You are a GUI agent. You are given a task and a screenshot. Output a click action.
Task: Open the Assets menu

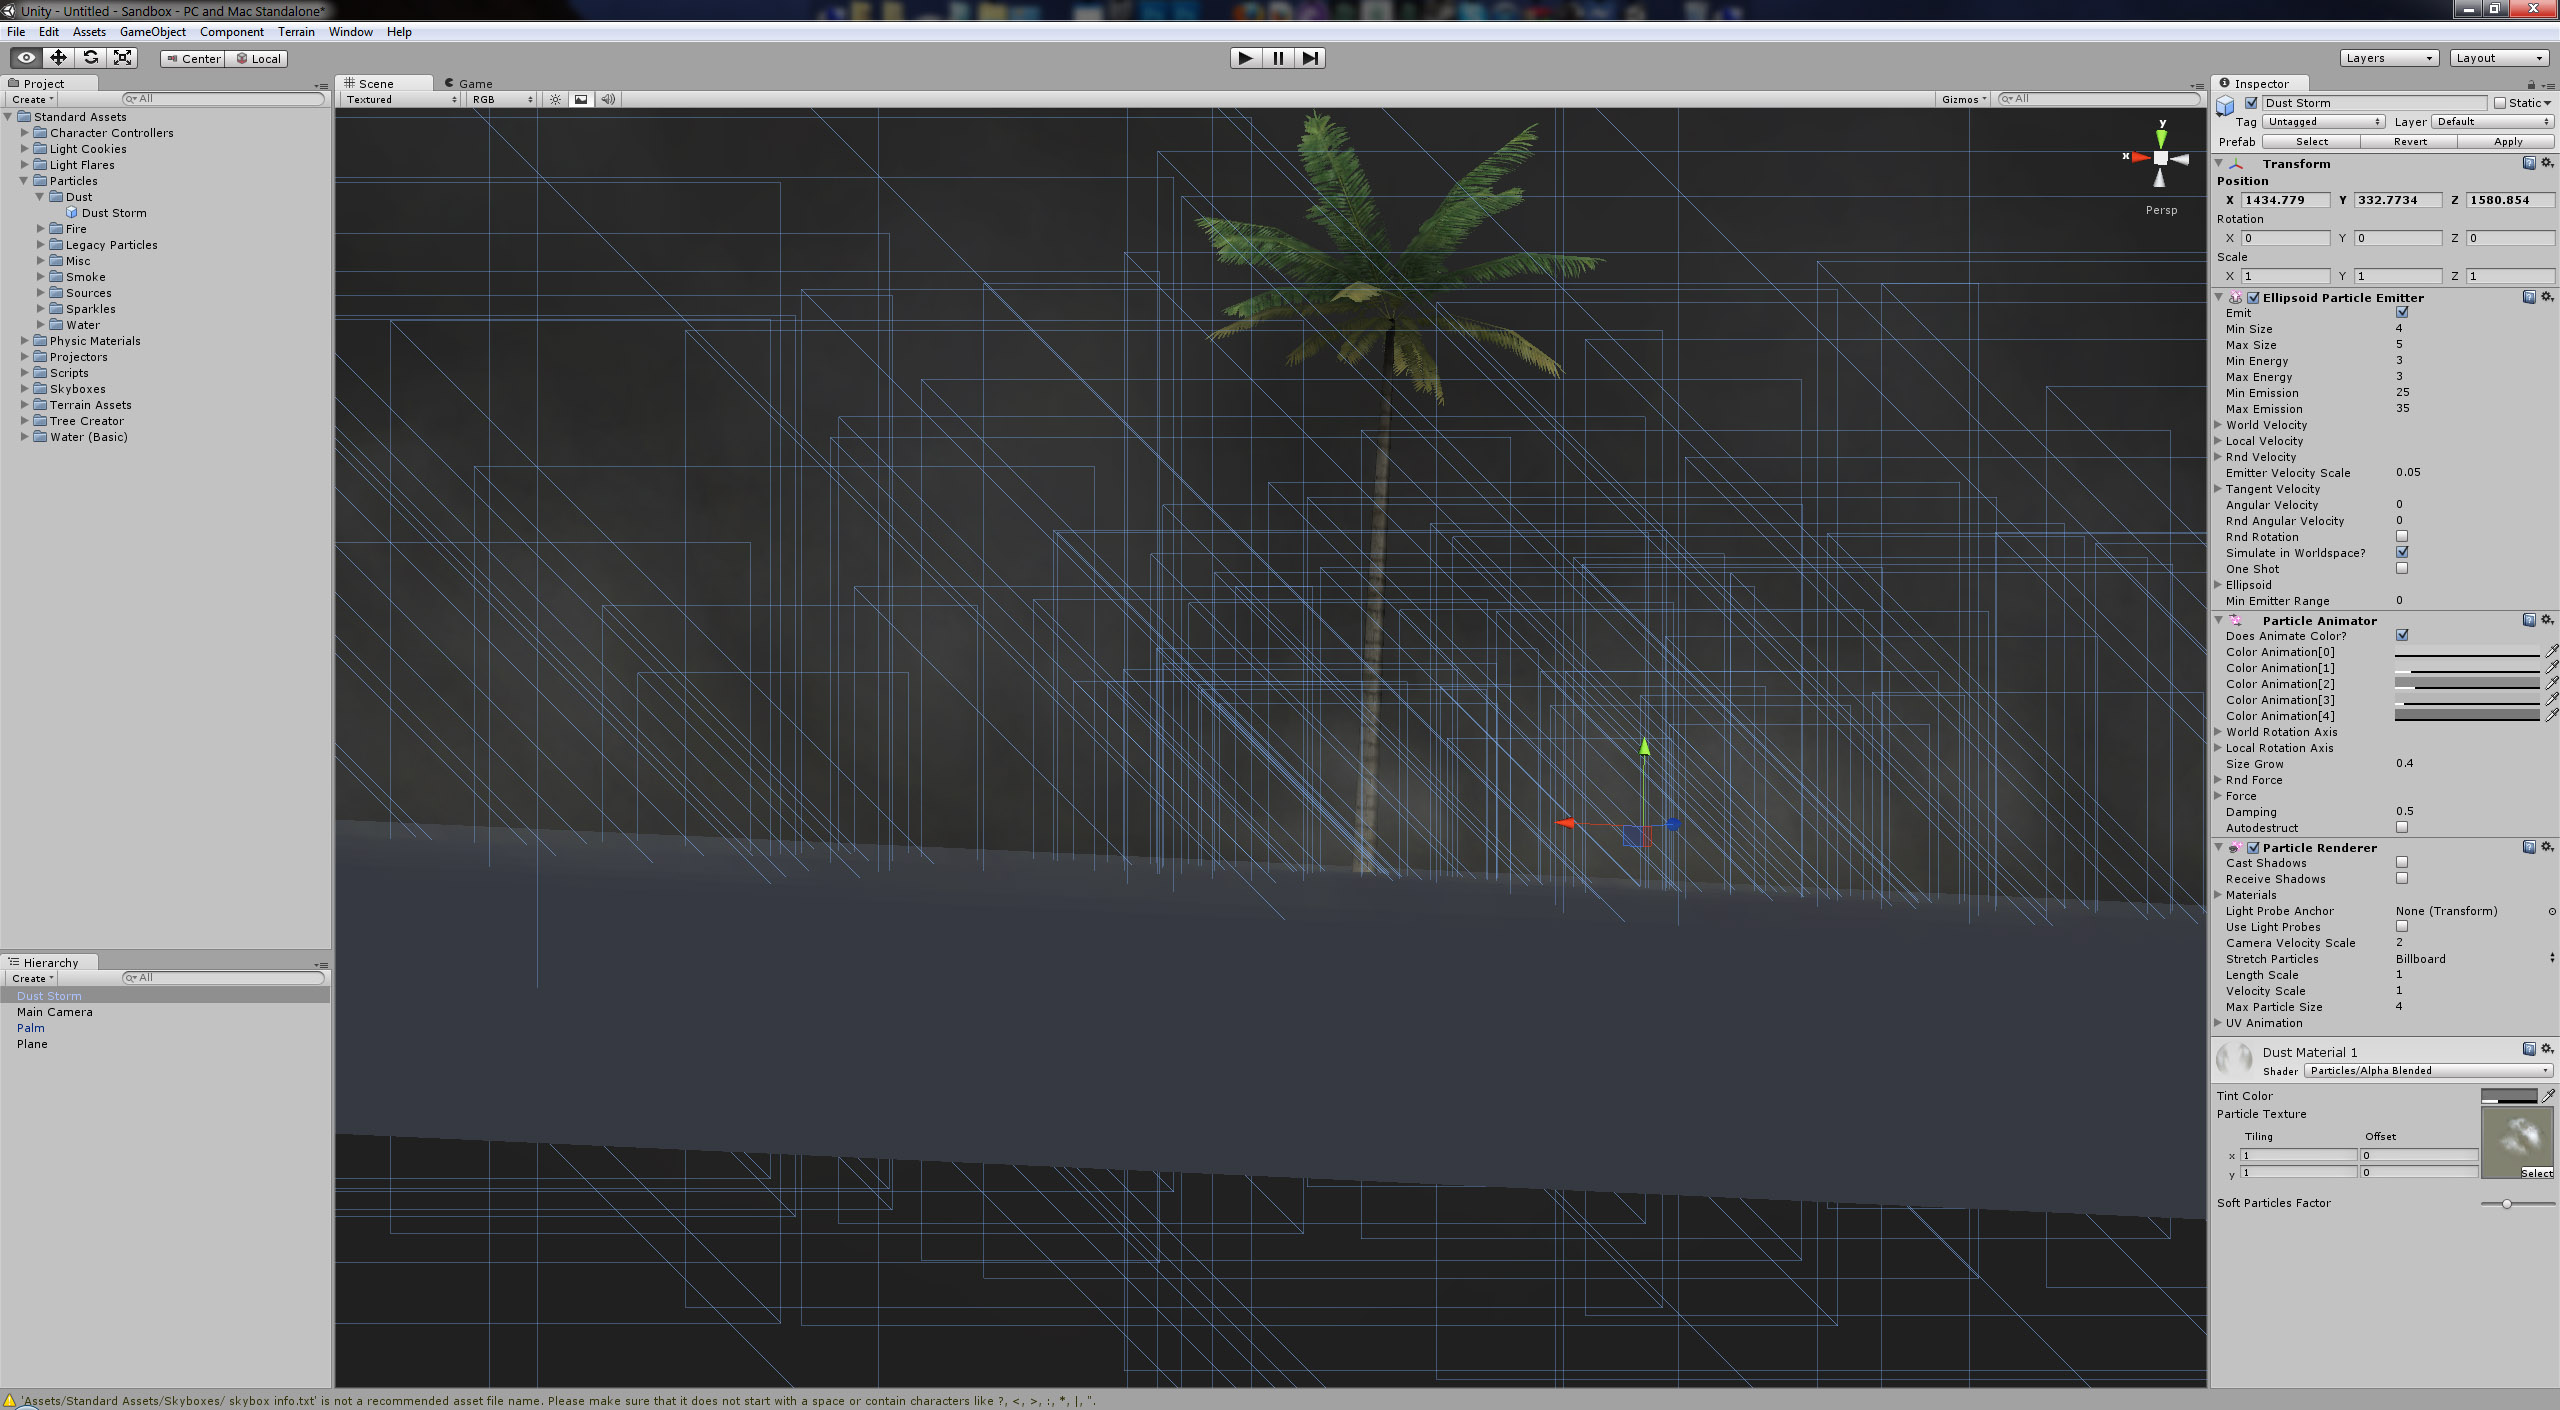pos(89,32)
